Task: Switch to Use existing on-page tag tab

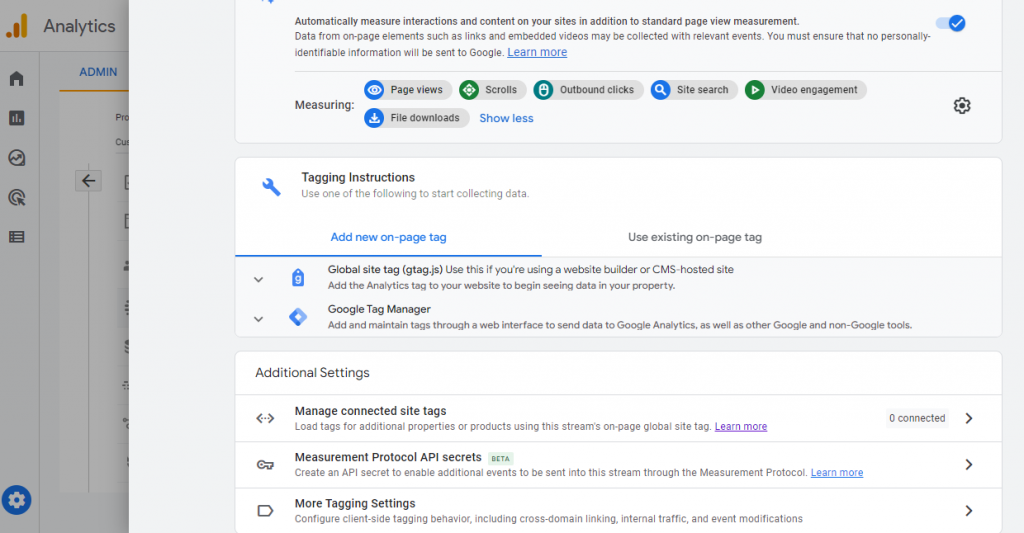Action: click(694, 237)
